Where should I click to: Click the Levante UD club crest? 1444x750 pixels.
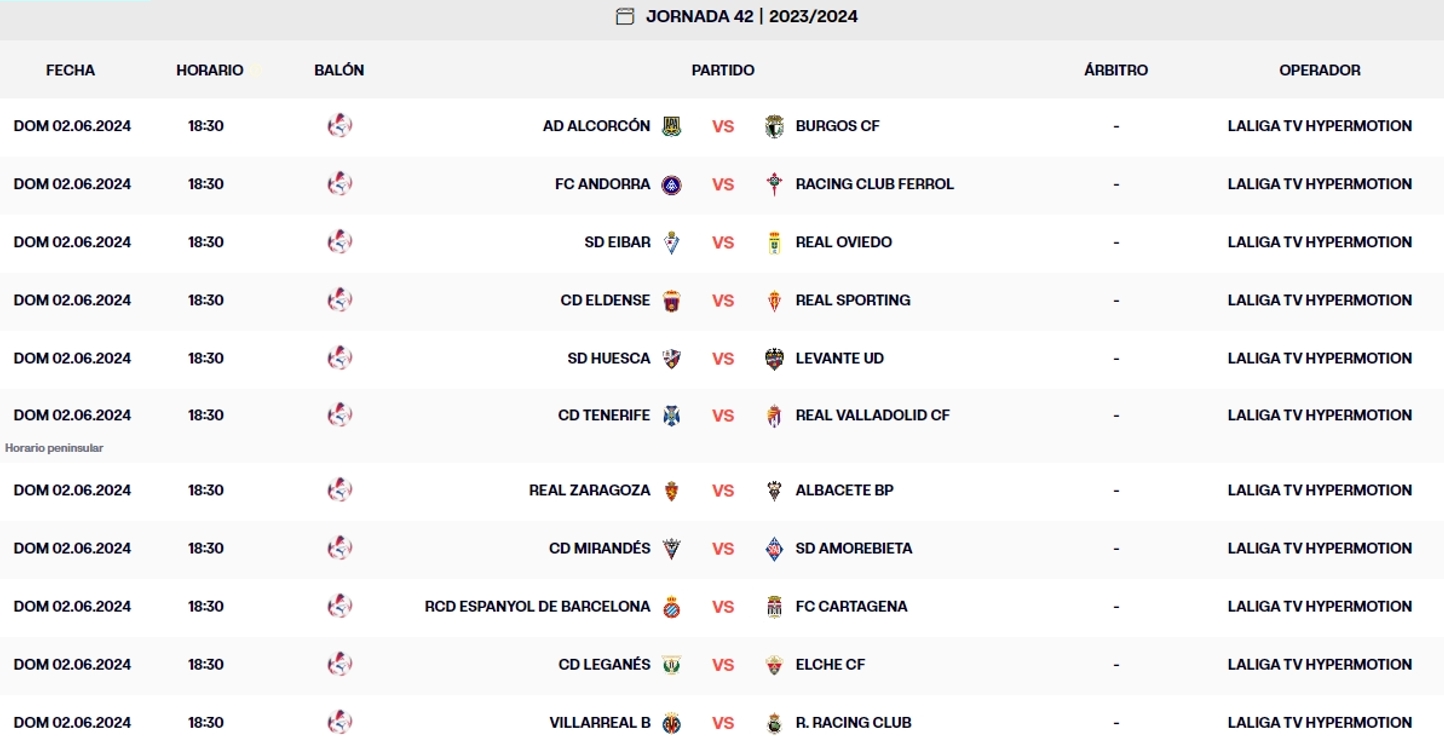pos(774,358)
